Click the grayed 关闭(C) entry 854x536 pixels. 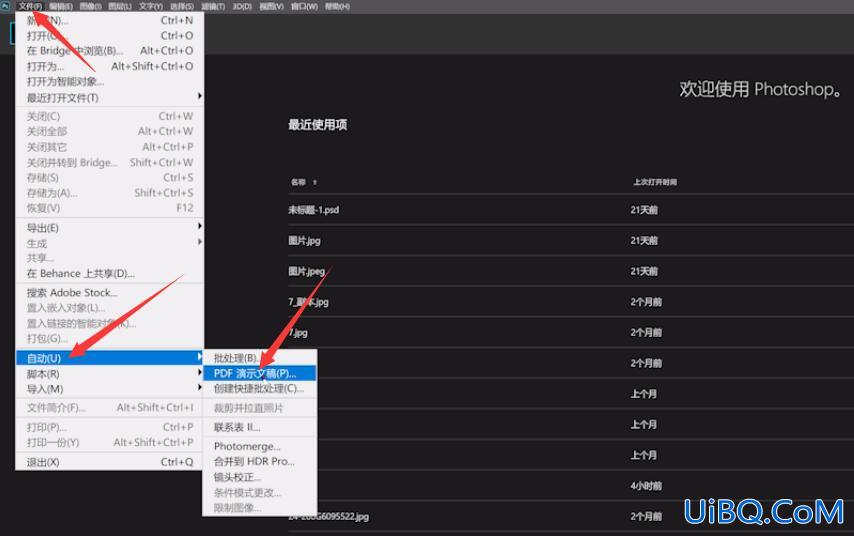coord(109,116)
